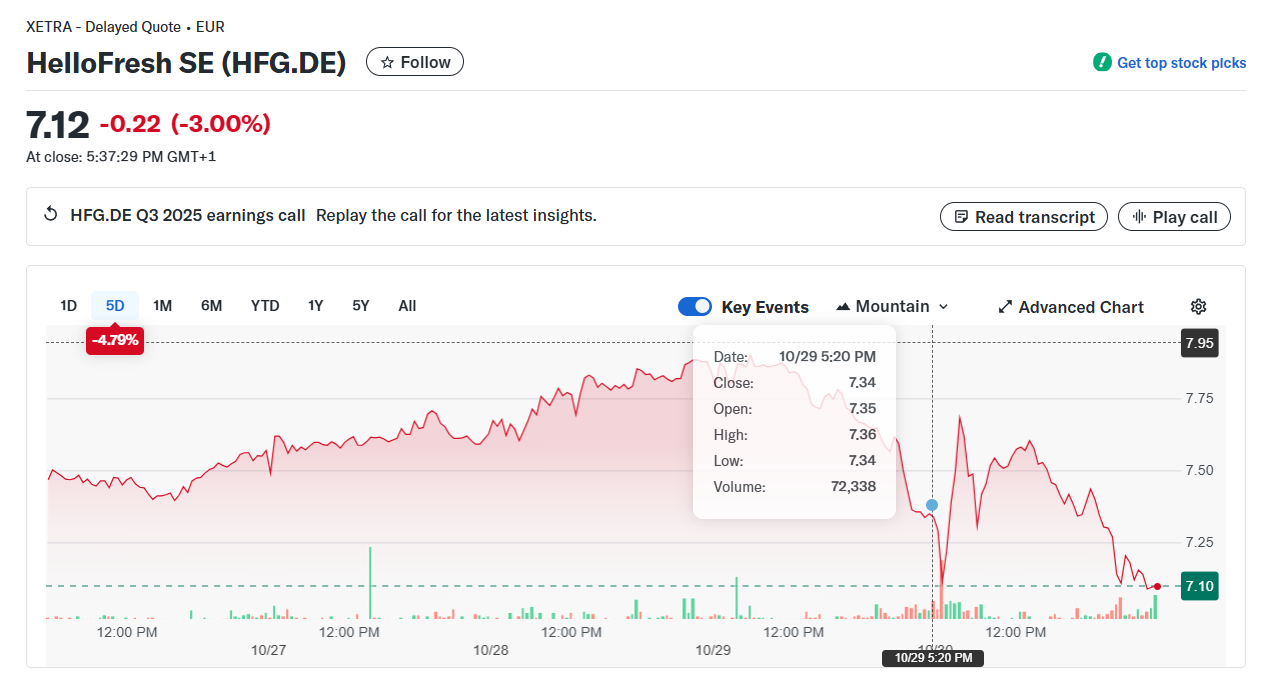Show All time chart range
Screen dimensions: 1261x677
tap(407, 306)
